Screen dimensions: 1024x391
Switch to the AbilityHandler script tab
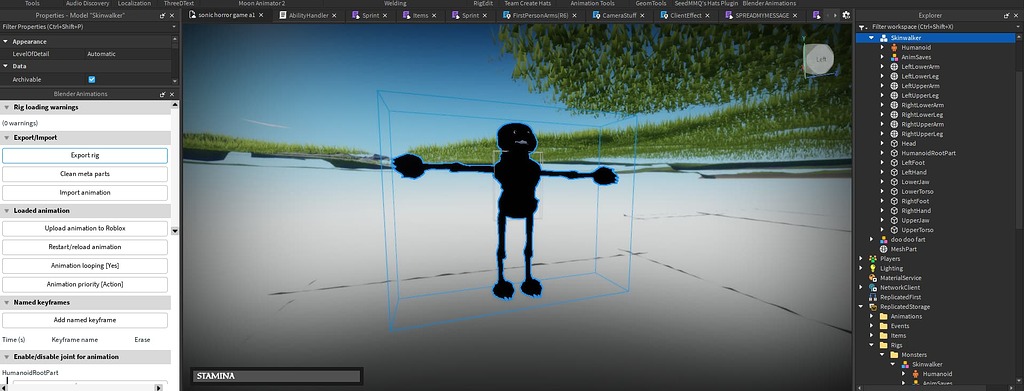click(310, 15)
